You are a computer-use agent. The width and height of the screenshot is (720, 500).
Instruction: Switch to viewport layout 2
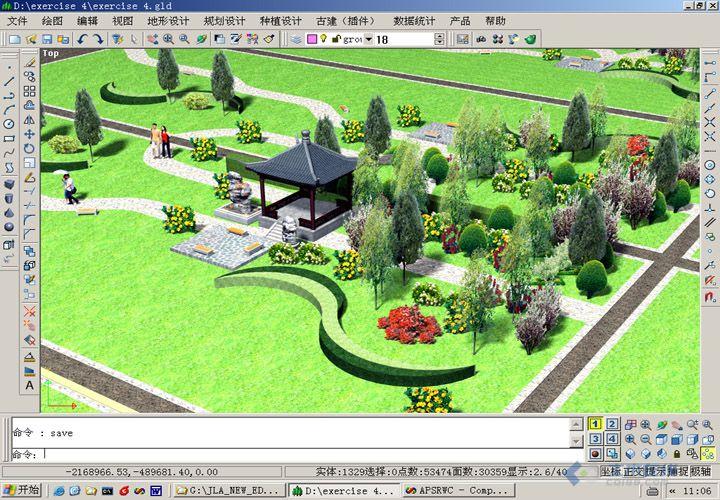pos(612,424)
